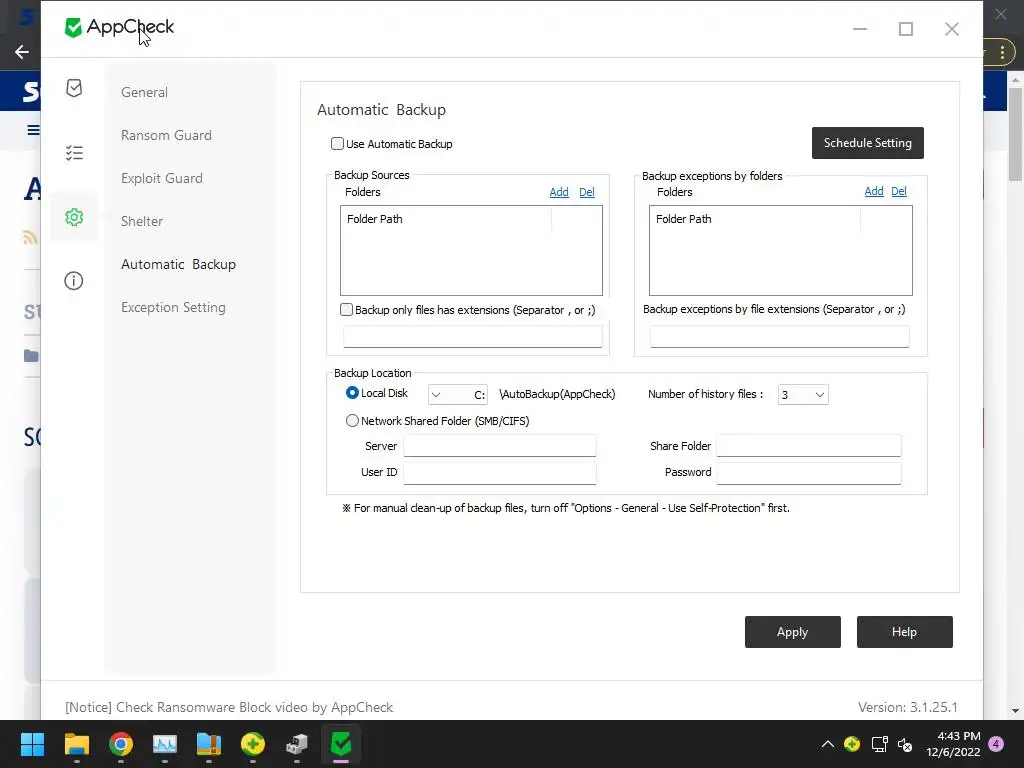Open the Number of history files dropdown
Viewport: 1024px width, 768px height.
(x=803, y=394)
